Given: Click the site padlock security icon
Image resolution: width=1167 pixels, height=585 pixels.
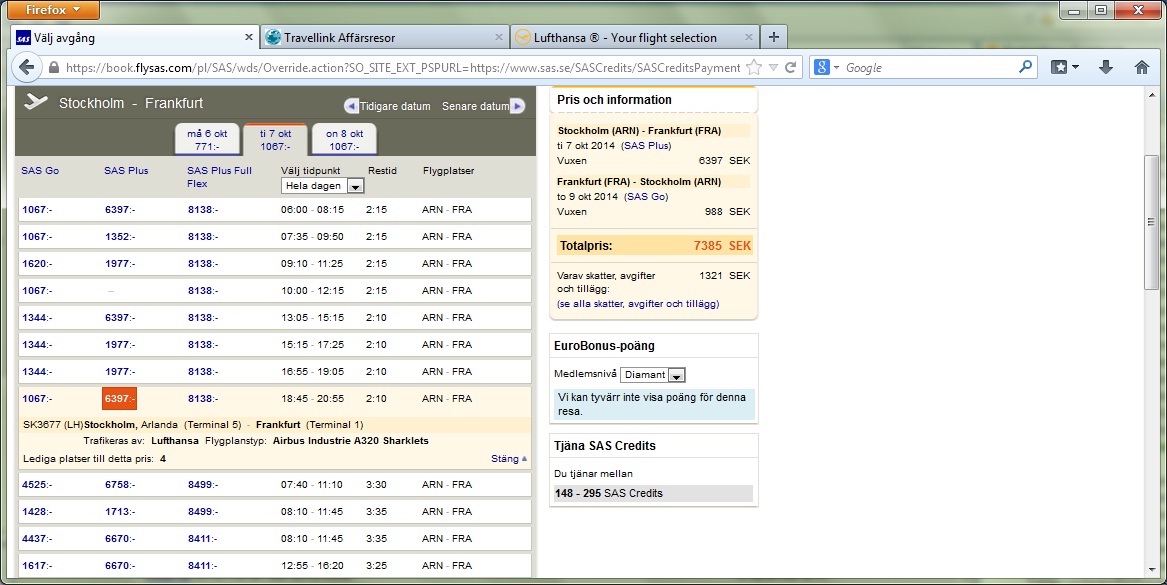Looking at the screenshot, I should [x=54, y=68].
